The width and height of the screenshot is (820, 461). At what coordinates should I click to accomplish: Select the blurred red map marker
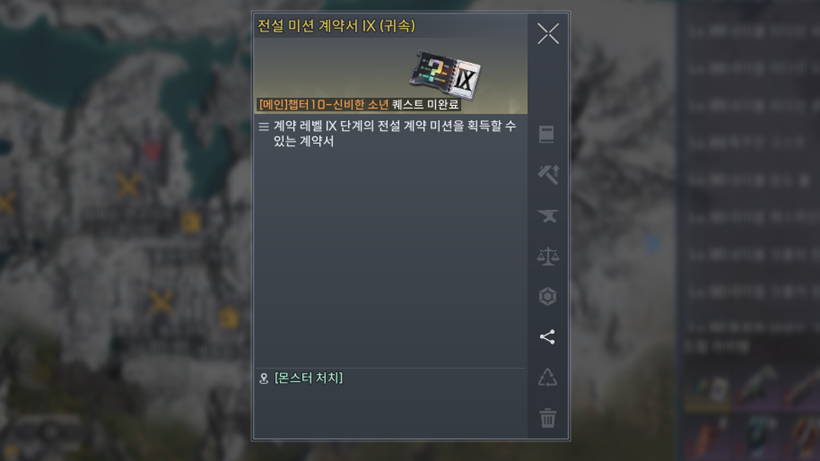(152, 151)
